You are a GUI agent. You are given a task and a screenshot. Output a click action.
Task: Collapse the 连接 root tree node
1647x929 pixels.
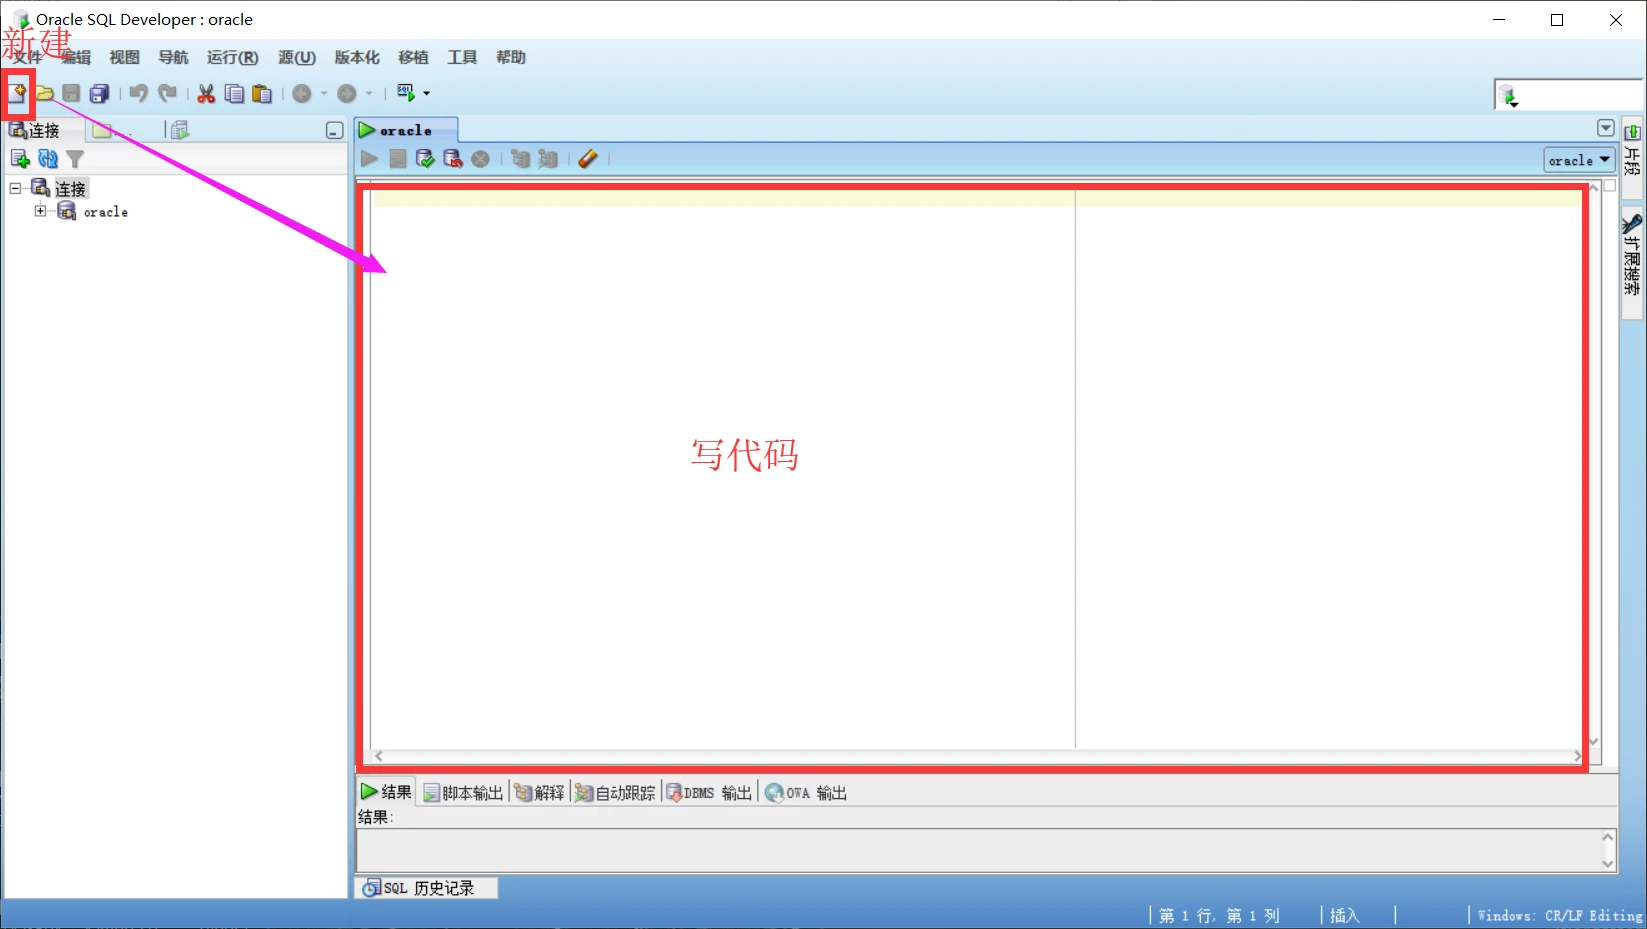click(x=15, y=188)
